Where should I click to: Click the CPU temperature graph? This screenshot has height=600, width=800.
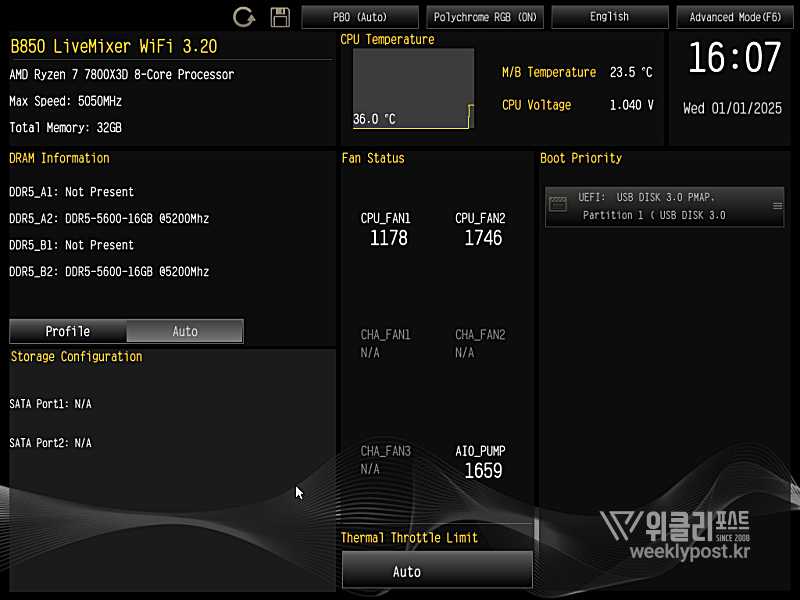(x=413, y=88)
